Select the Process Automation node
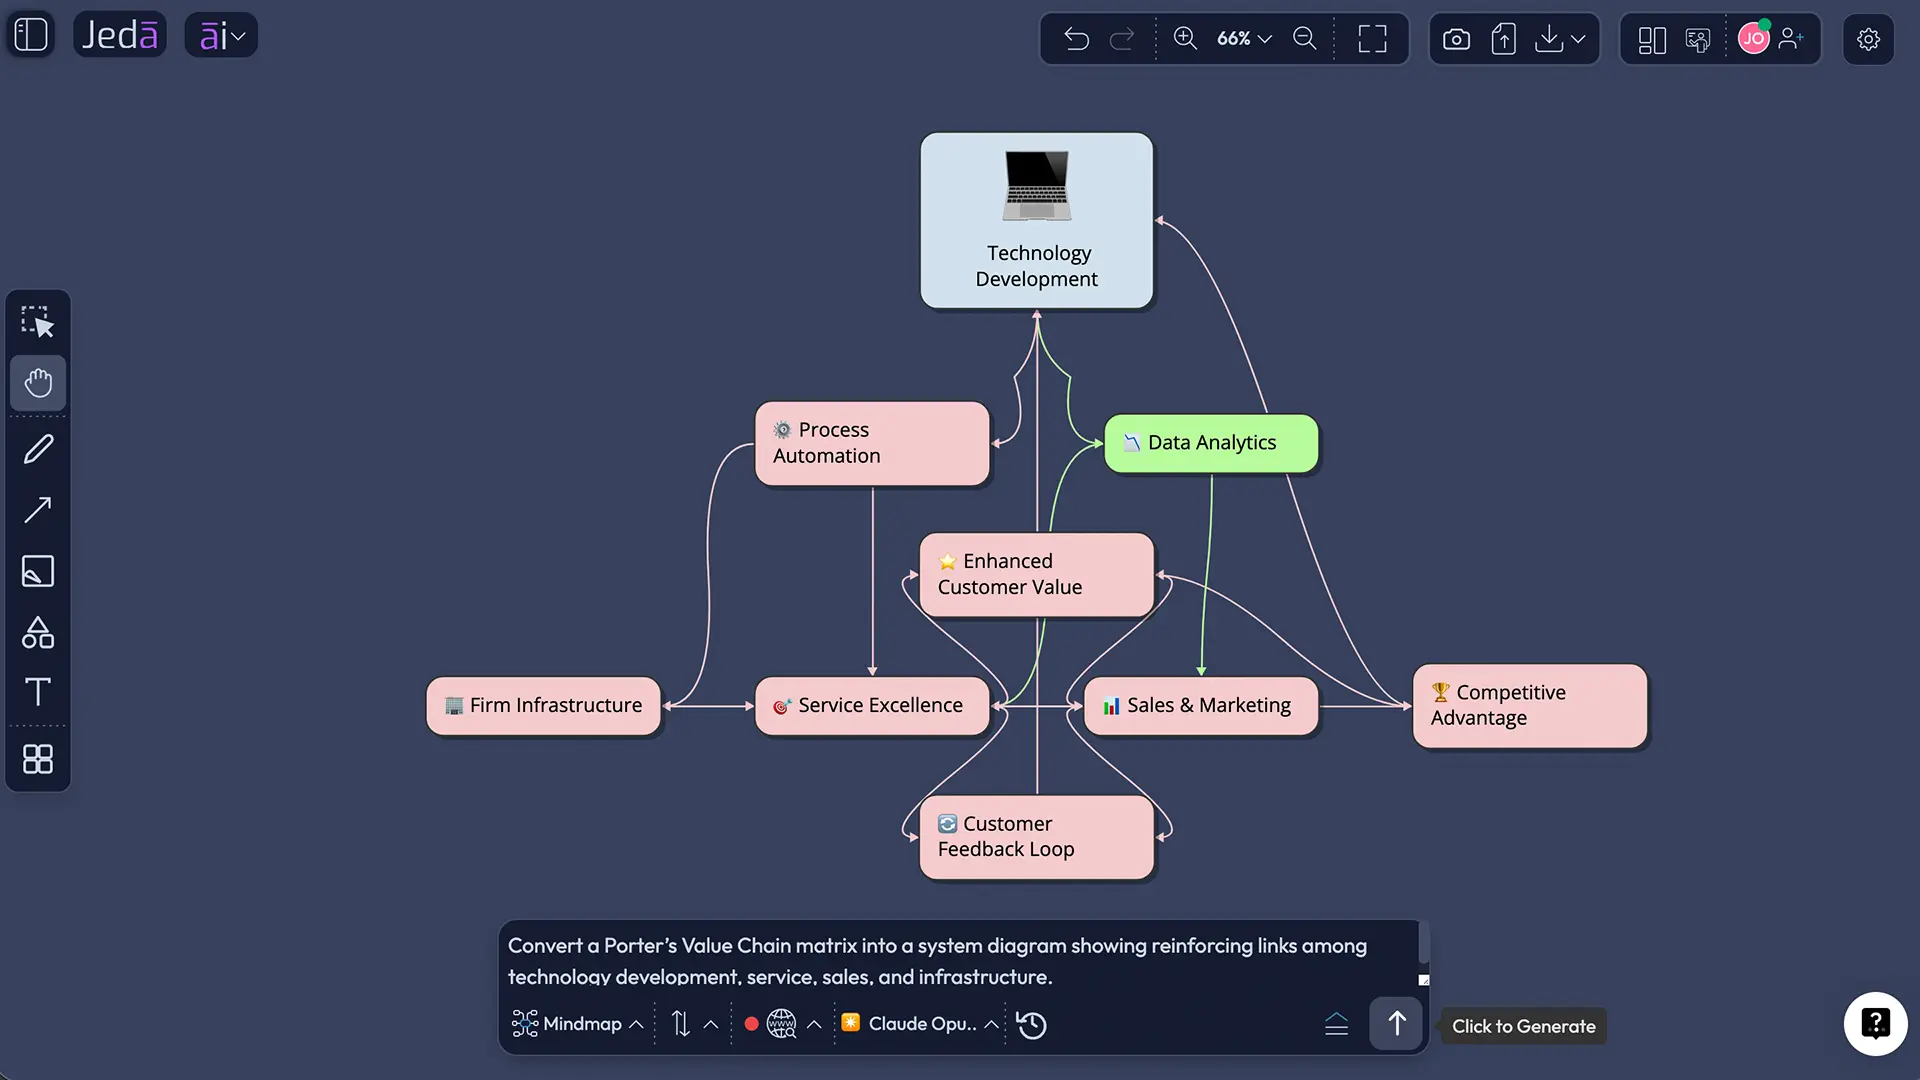The image size is (1920, 1080). pyautogui.click(x=872, y=443)
